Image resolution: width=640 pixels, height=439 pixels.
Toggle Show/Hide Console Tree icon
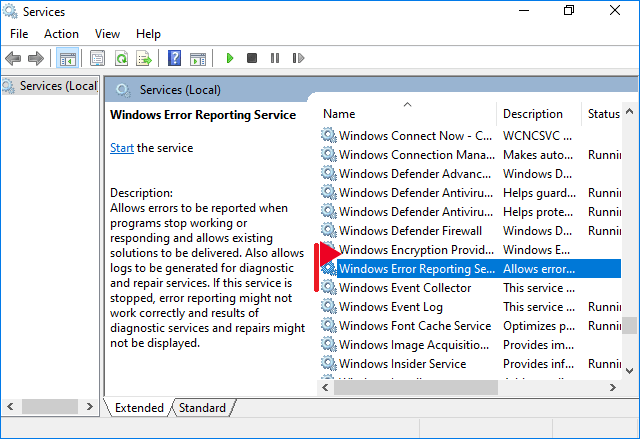(68, 58)
